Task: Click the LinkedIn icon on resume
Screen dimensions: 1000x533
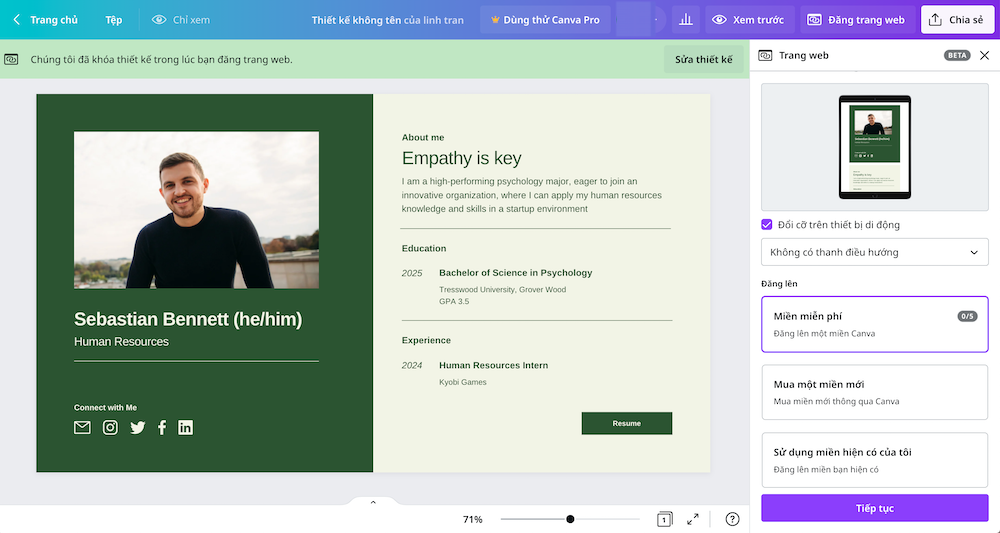Action: tap(185, 428)
